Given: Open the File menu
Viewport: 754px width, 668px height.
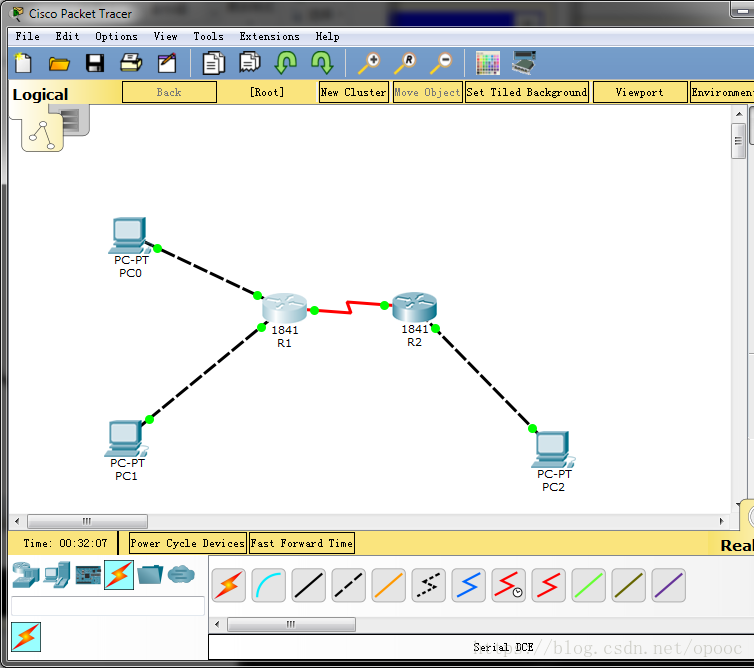Looking at the screenshot, I should coord(27,37).
